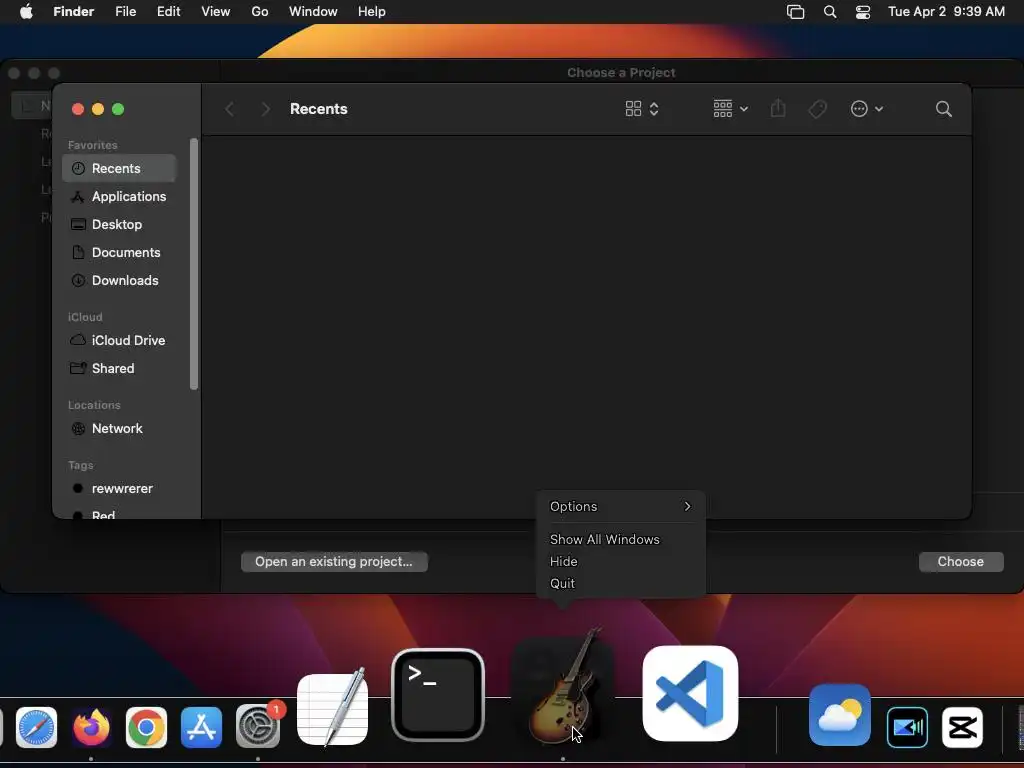Select the rewwrerer tag in sidebar
1024x768 pixels.
click(x=119, y=489)
